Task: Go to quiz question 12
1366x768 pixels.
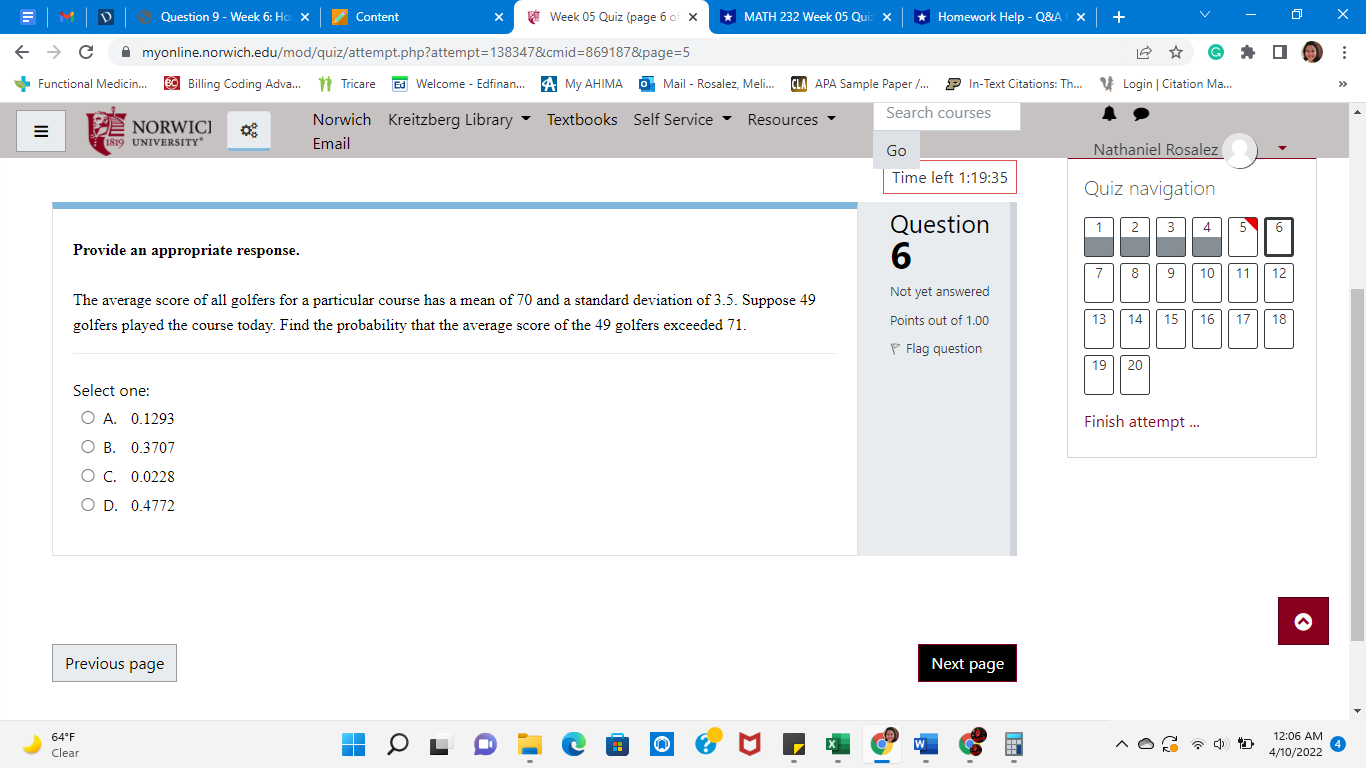Action: coord(1279,283)
